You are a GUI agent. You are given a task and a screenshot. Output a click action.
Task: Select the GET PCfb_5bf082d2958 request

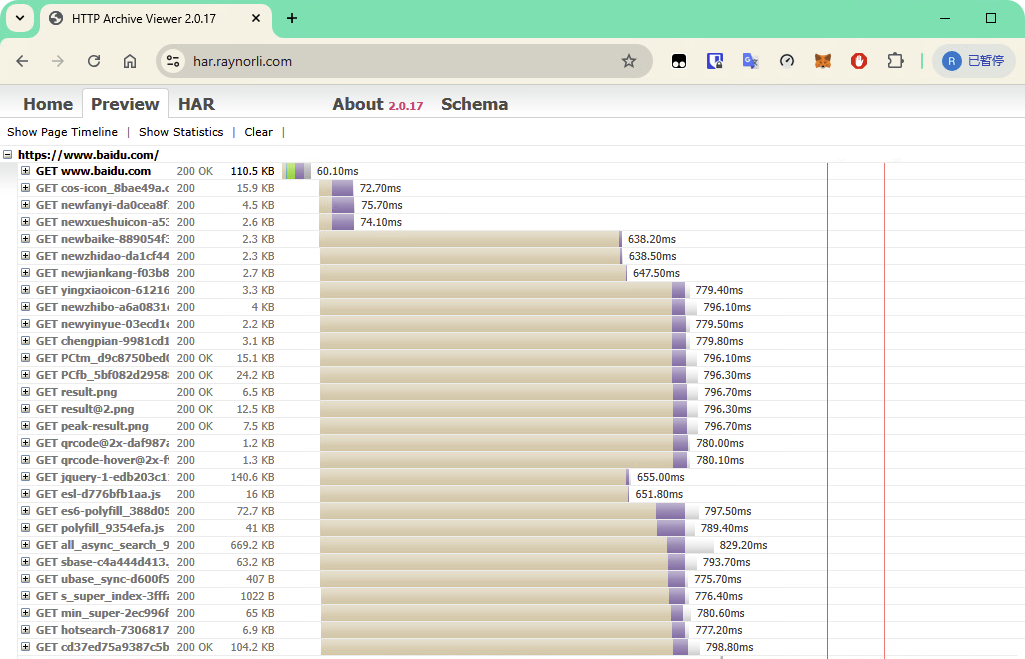[102, 375]
